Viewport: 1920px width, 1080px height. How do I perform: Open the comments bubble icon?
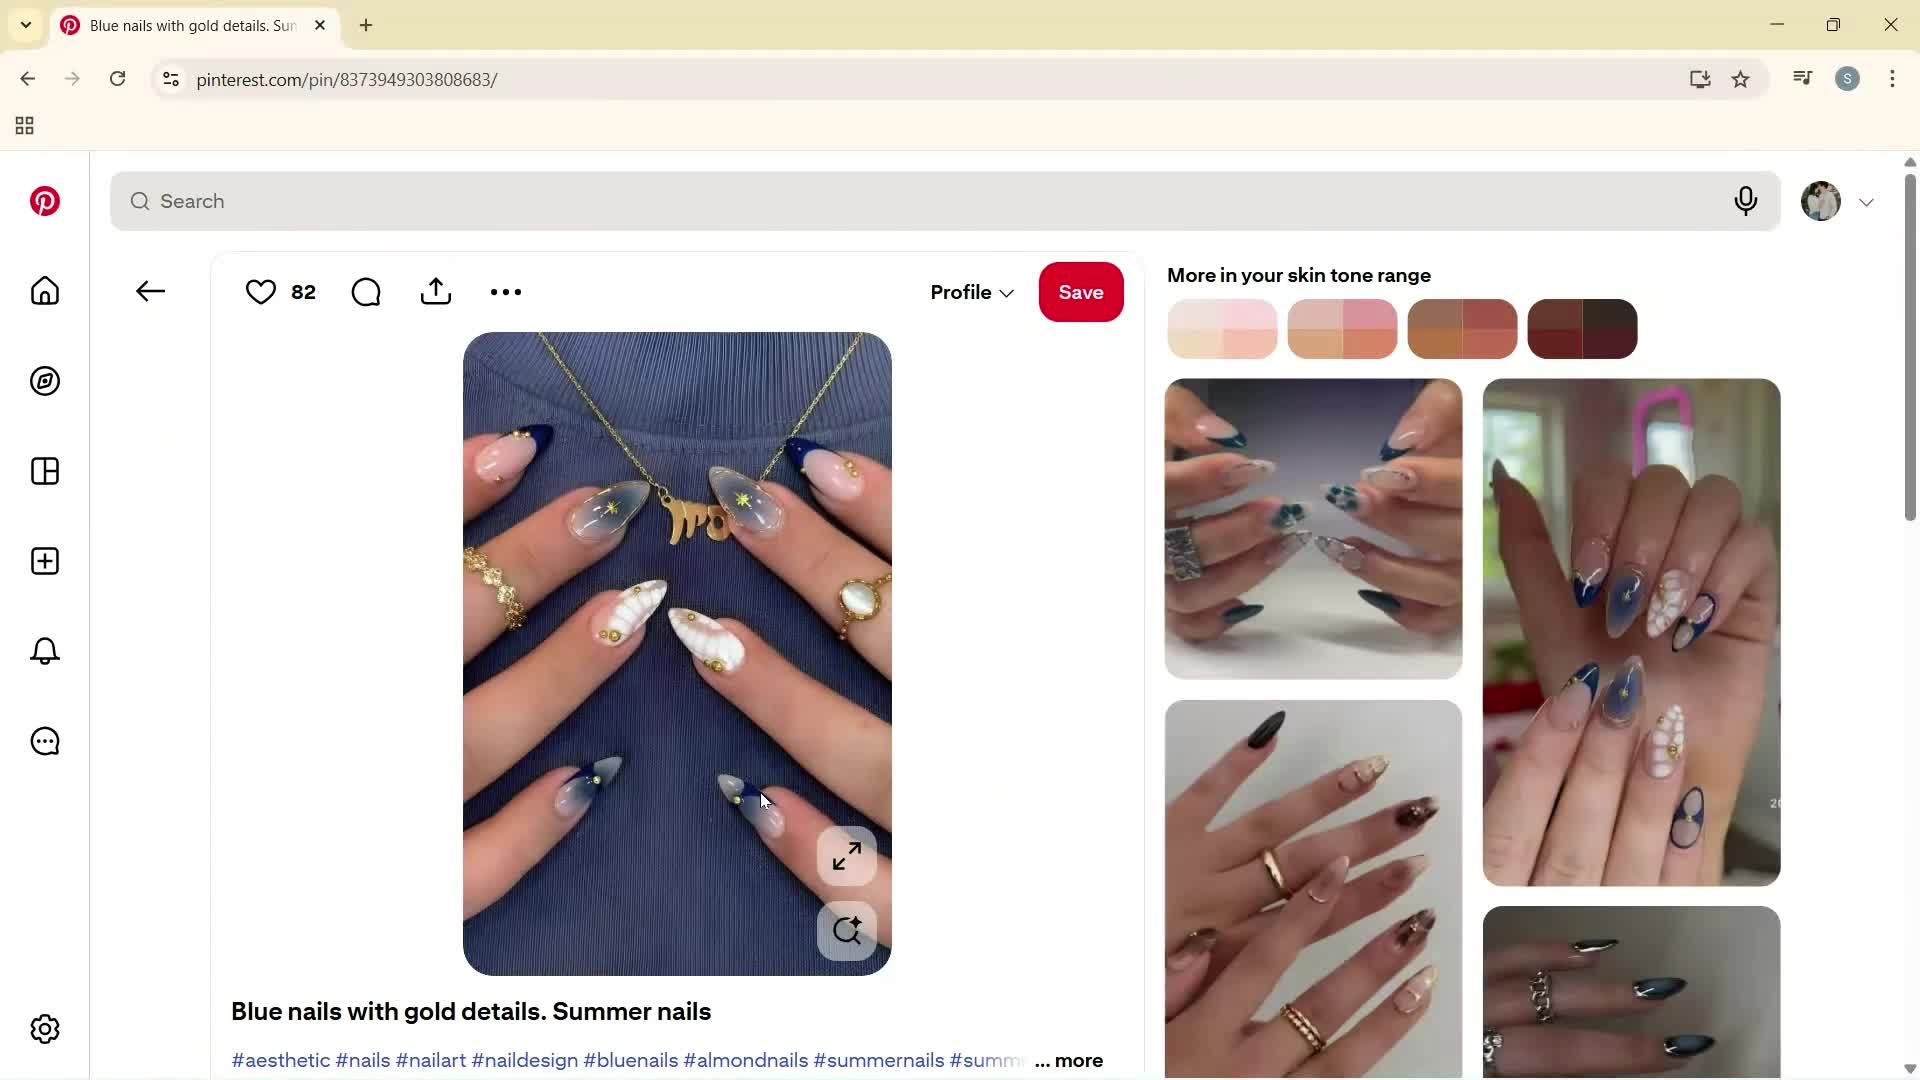point(366,292)
